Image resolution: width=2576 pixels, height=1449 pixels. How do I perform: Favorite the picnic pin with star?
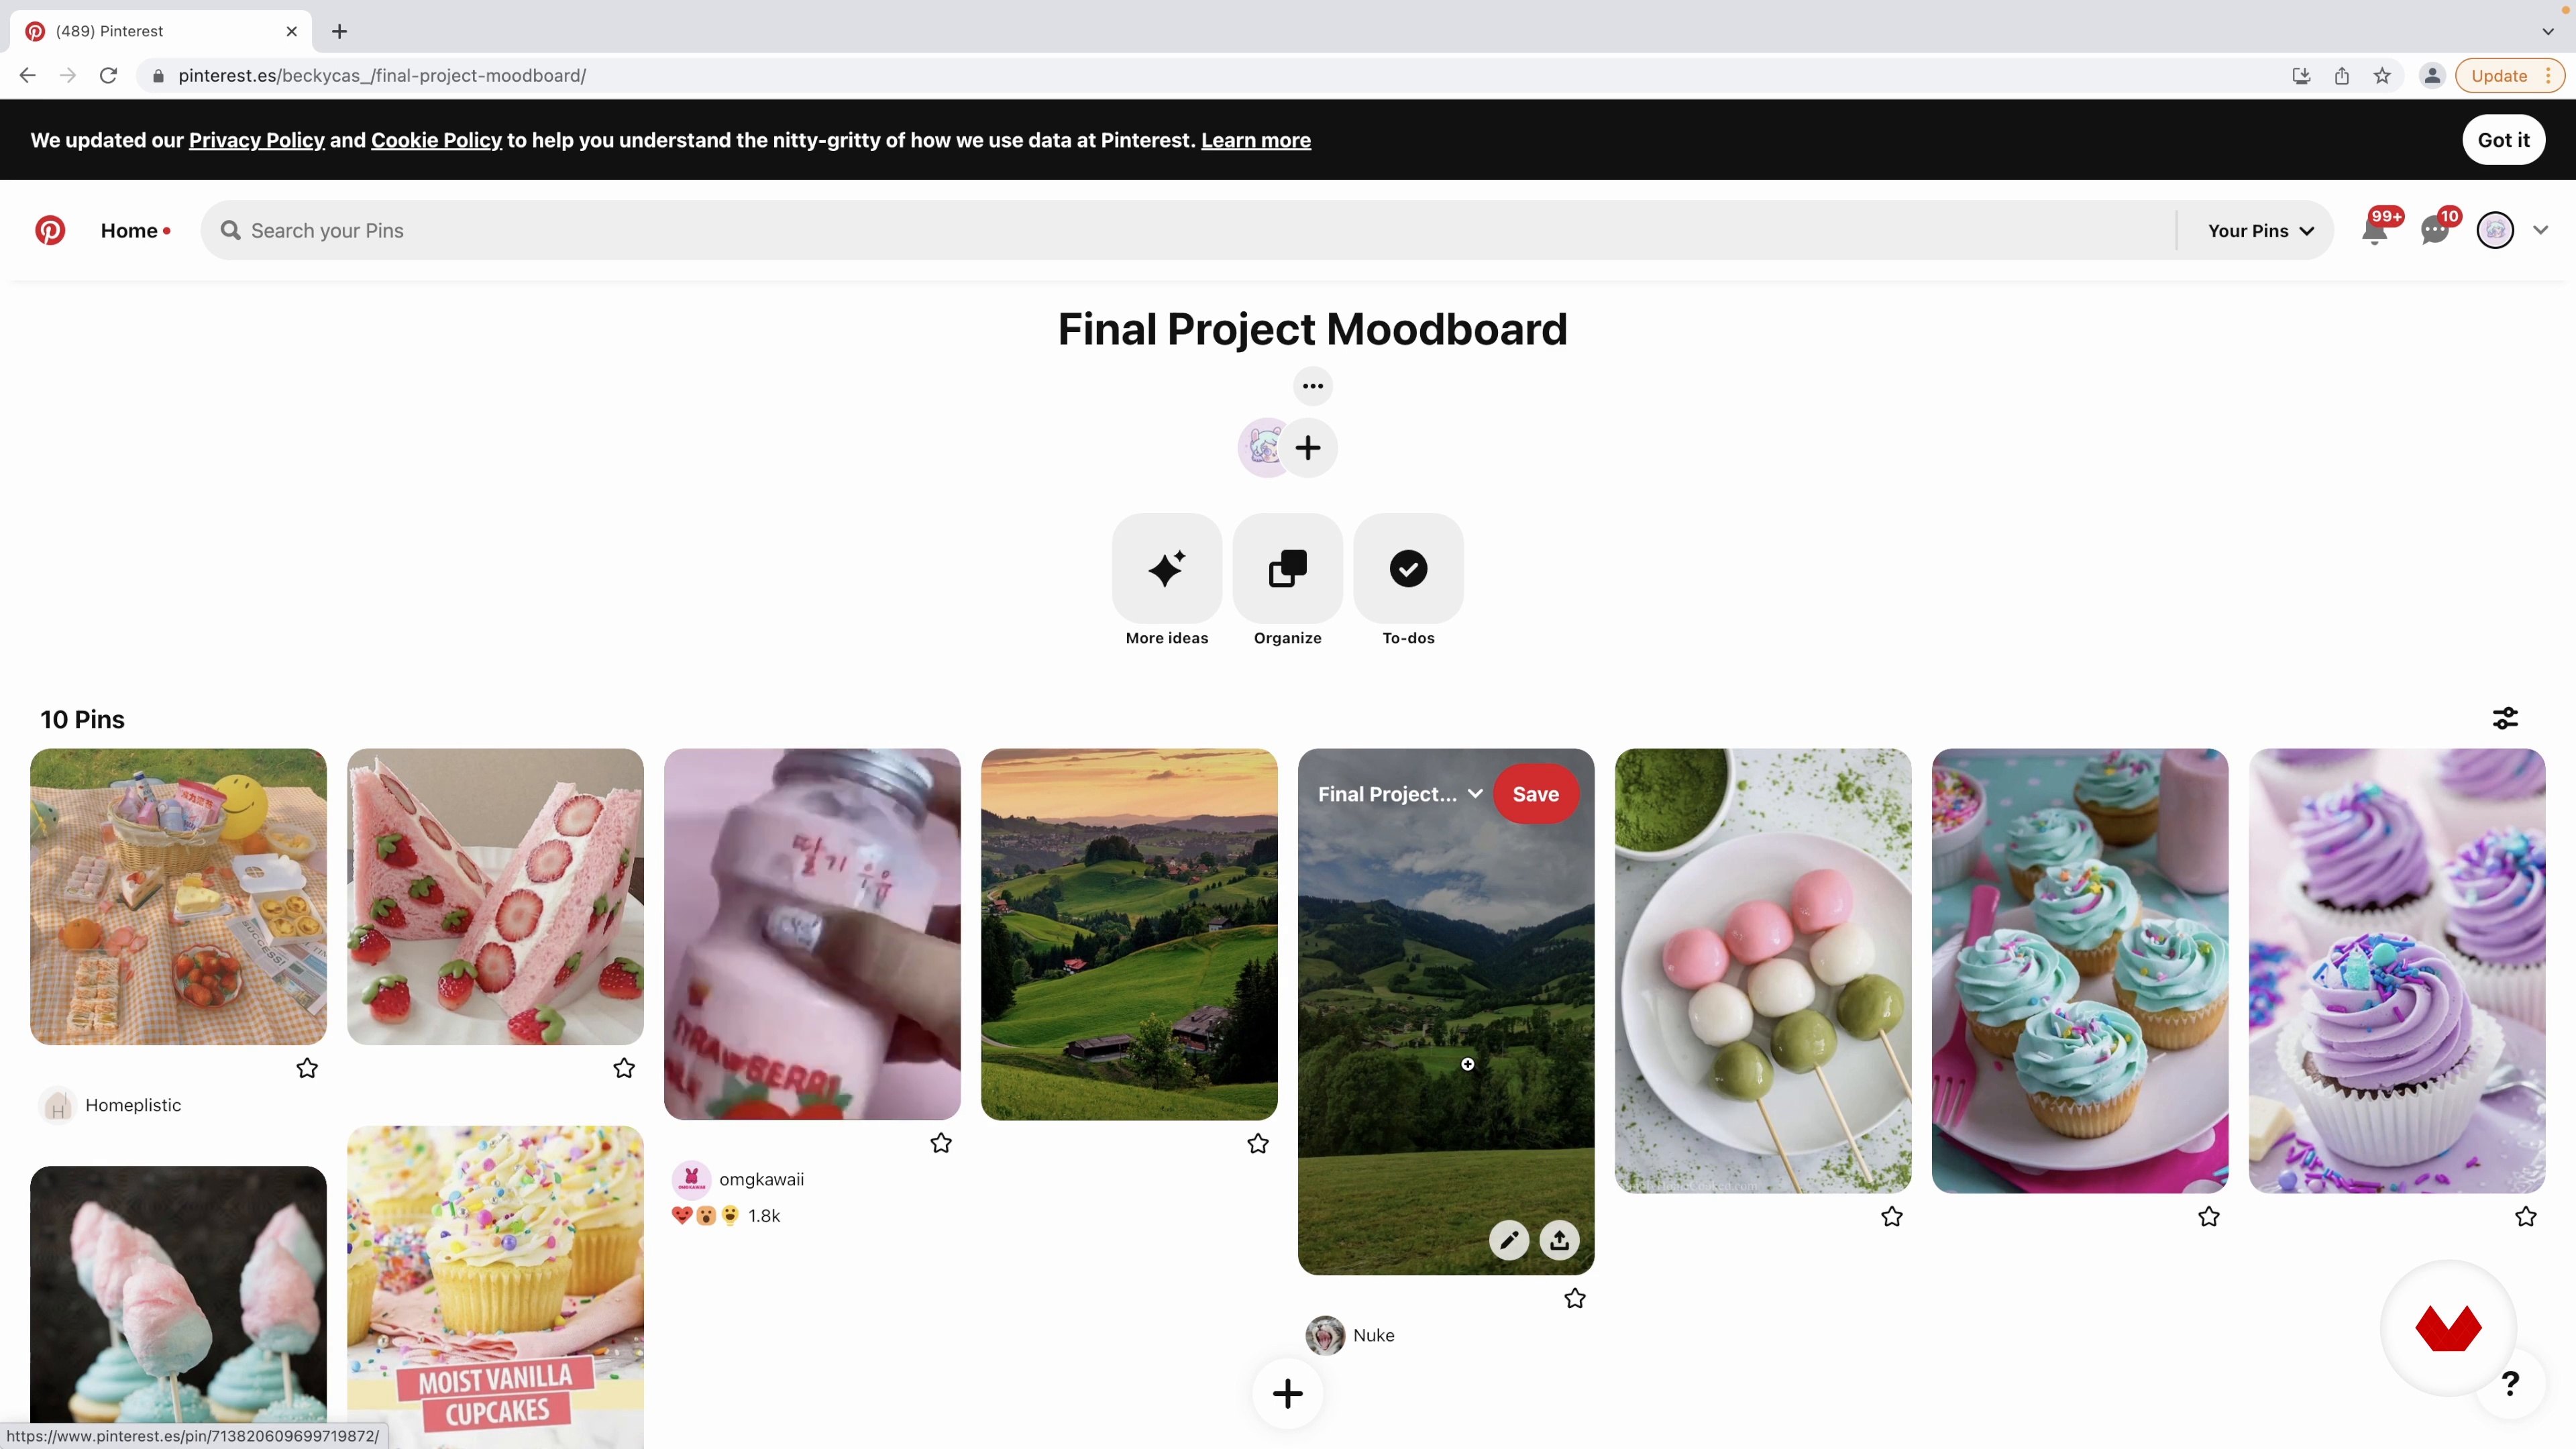[307, 1068]
